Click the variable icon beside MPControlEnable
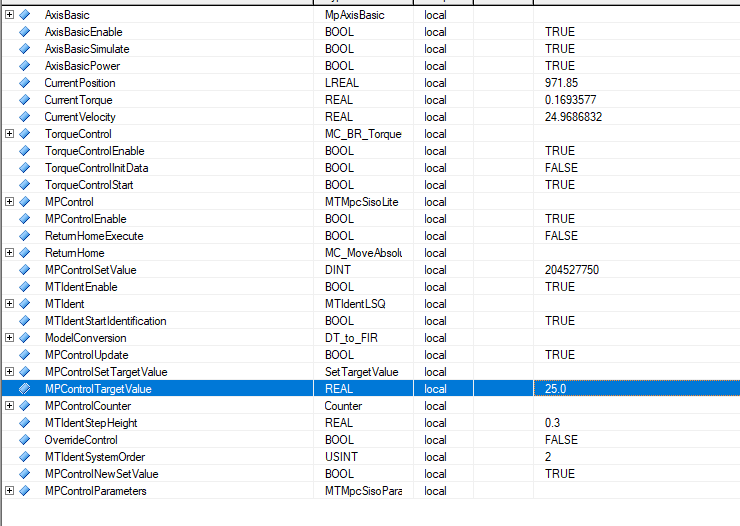 click(x=25, y=218)
